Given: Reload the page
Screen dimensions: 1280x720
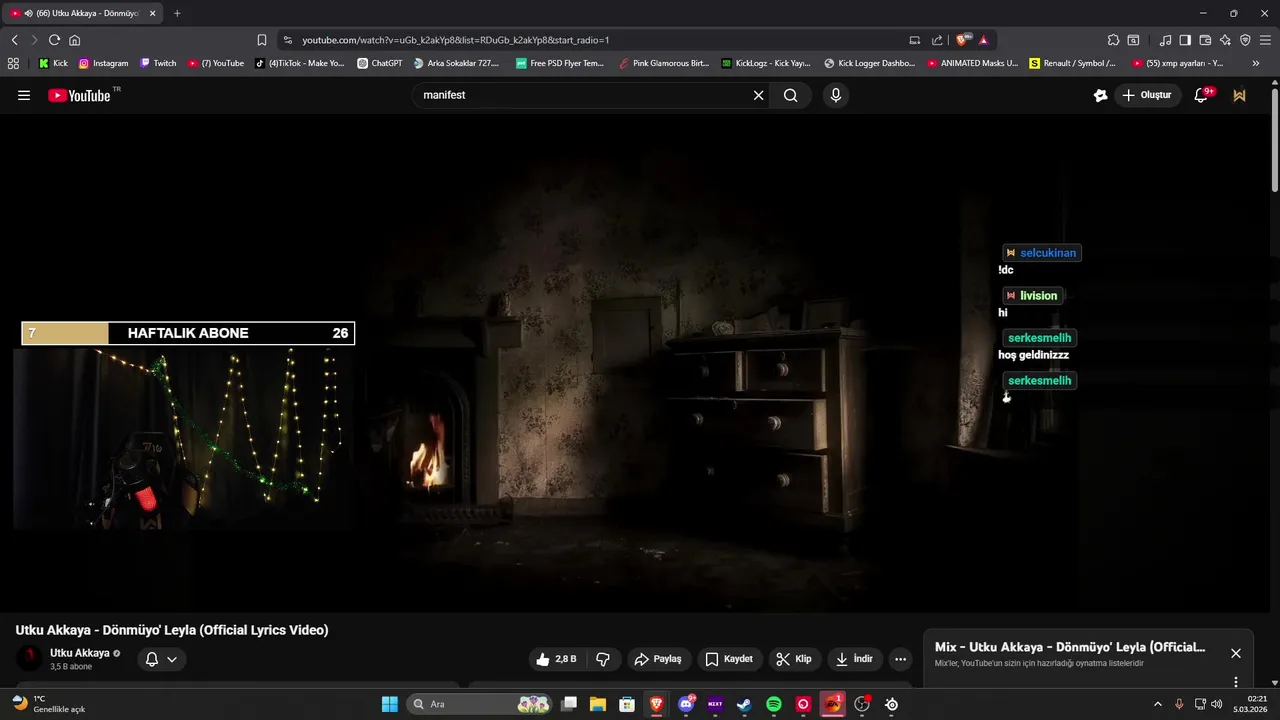Looking at the screenshot, I should tap(54, 40).
